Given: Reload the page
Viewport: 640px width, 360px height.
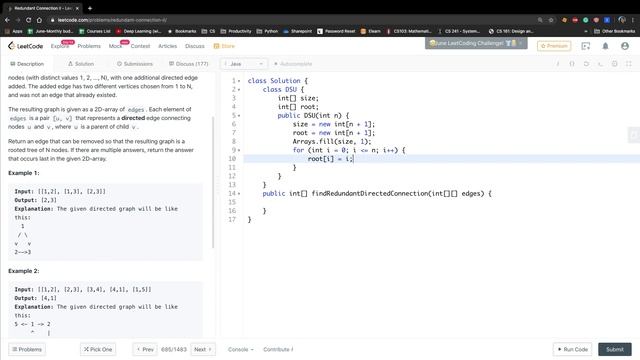Looking at the screenshot, I should (x=28, y=20).
